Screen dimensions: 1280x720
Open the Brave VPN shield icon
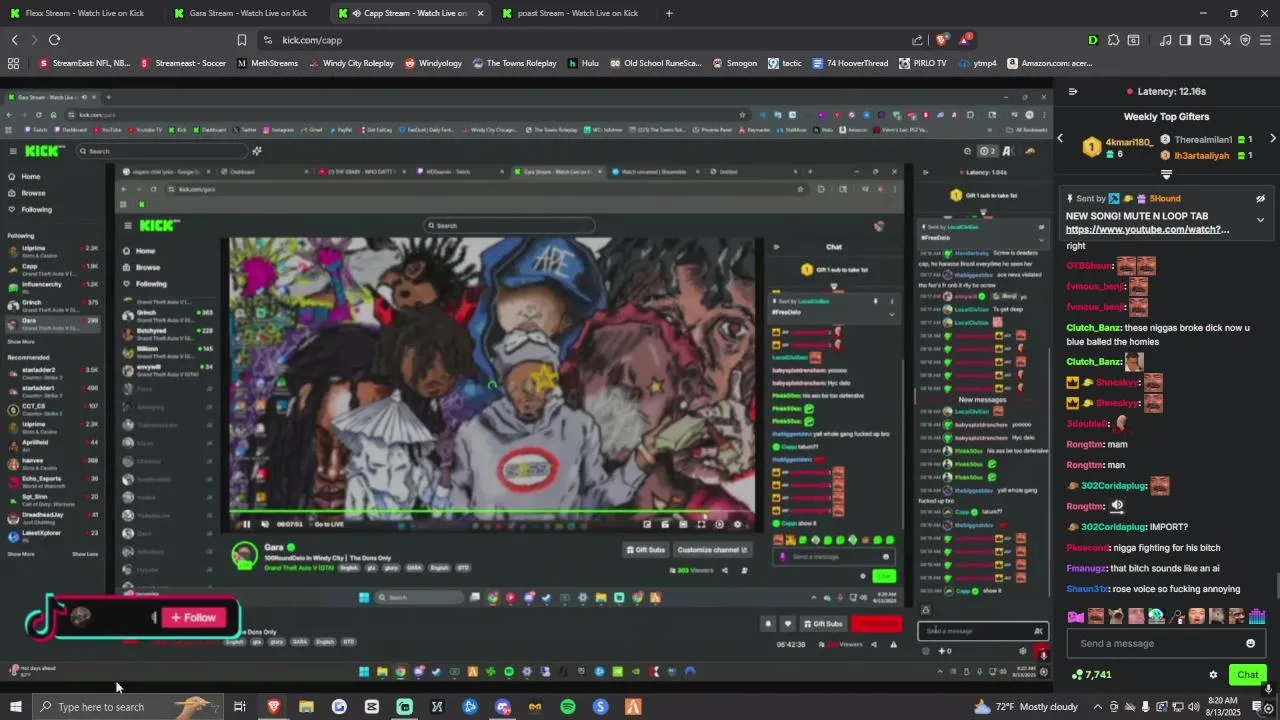pos(1245,40)
